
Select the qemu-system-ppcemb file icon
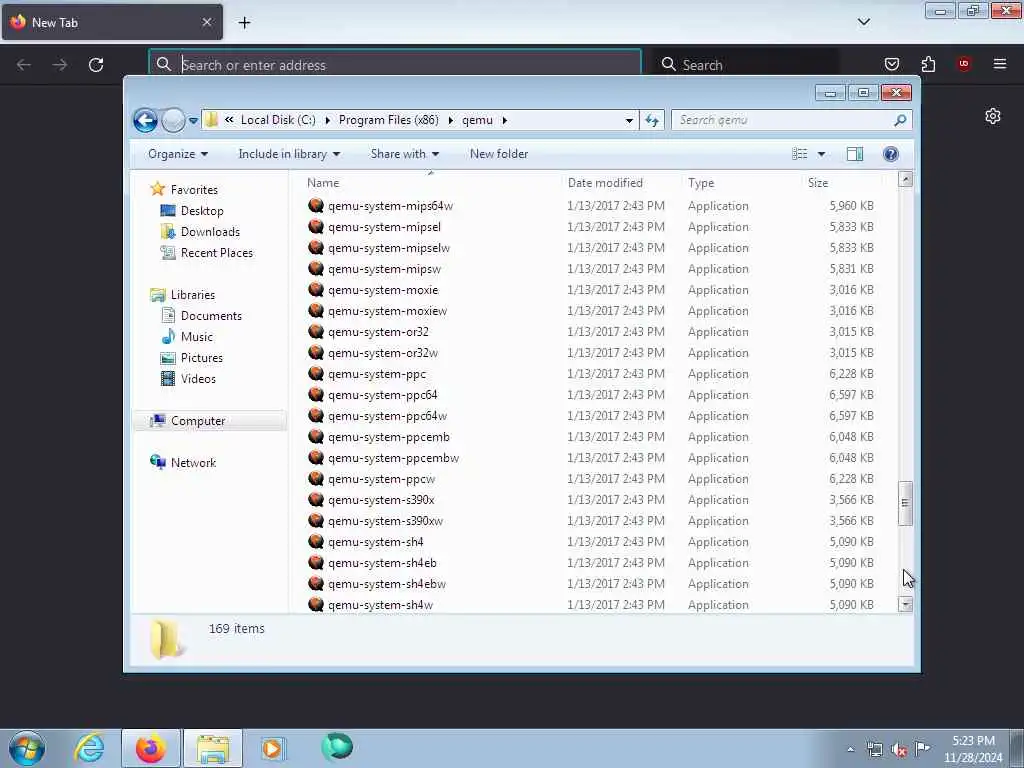pyautogui.click(x=316, y=436)
